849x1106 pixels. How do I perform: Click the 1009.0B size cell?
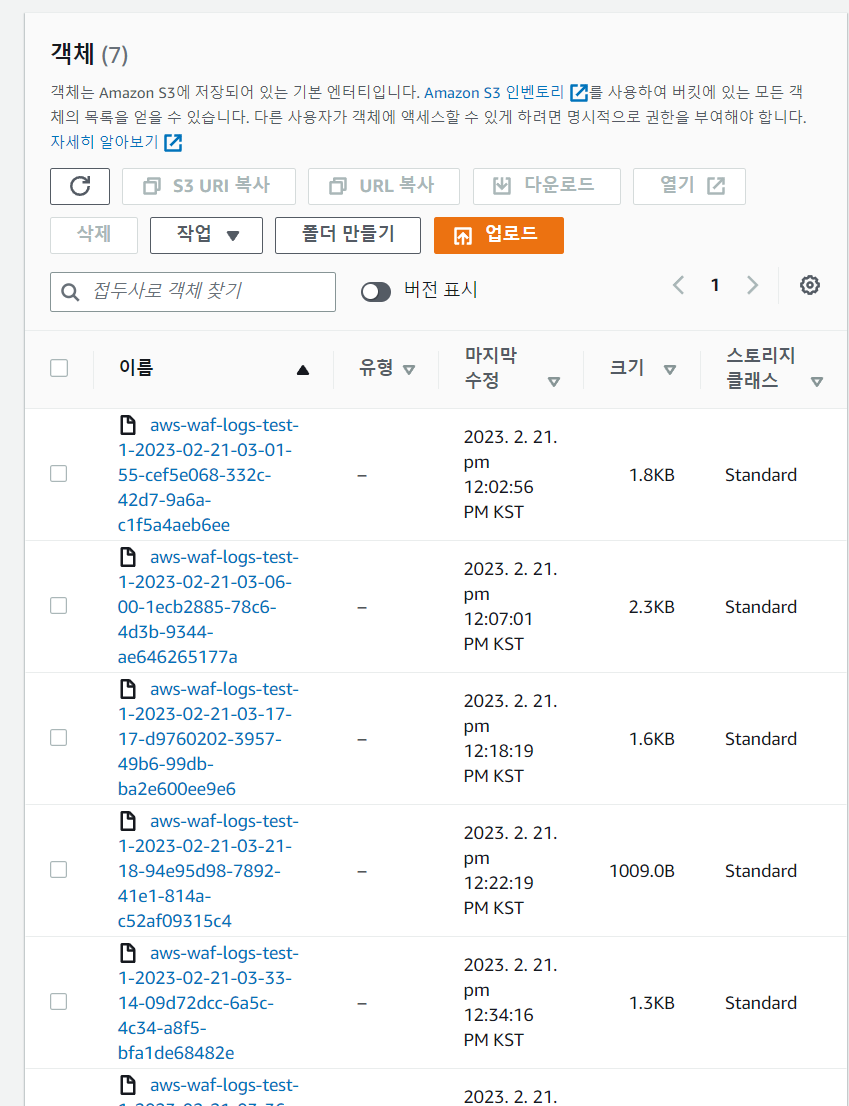pyautogui.click(x=642, y=871)
